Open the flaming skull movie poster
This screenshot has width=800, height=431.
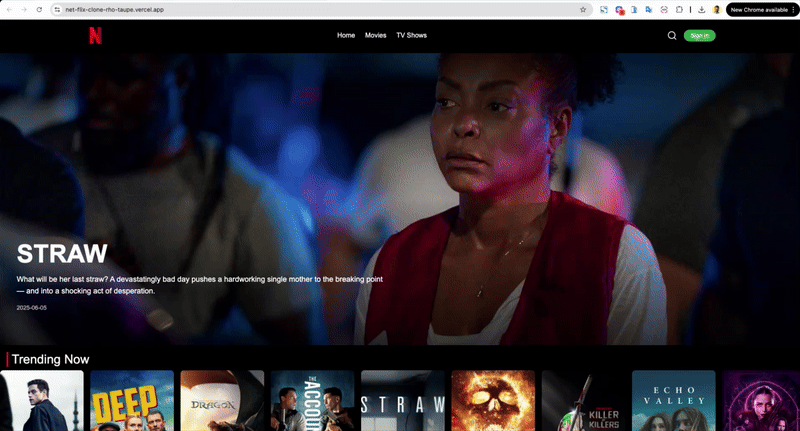pos(493,401)
